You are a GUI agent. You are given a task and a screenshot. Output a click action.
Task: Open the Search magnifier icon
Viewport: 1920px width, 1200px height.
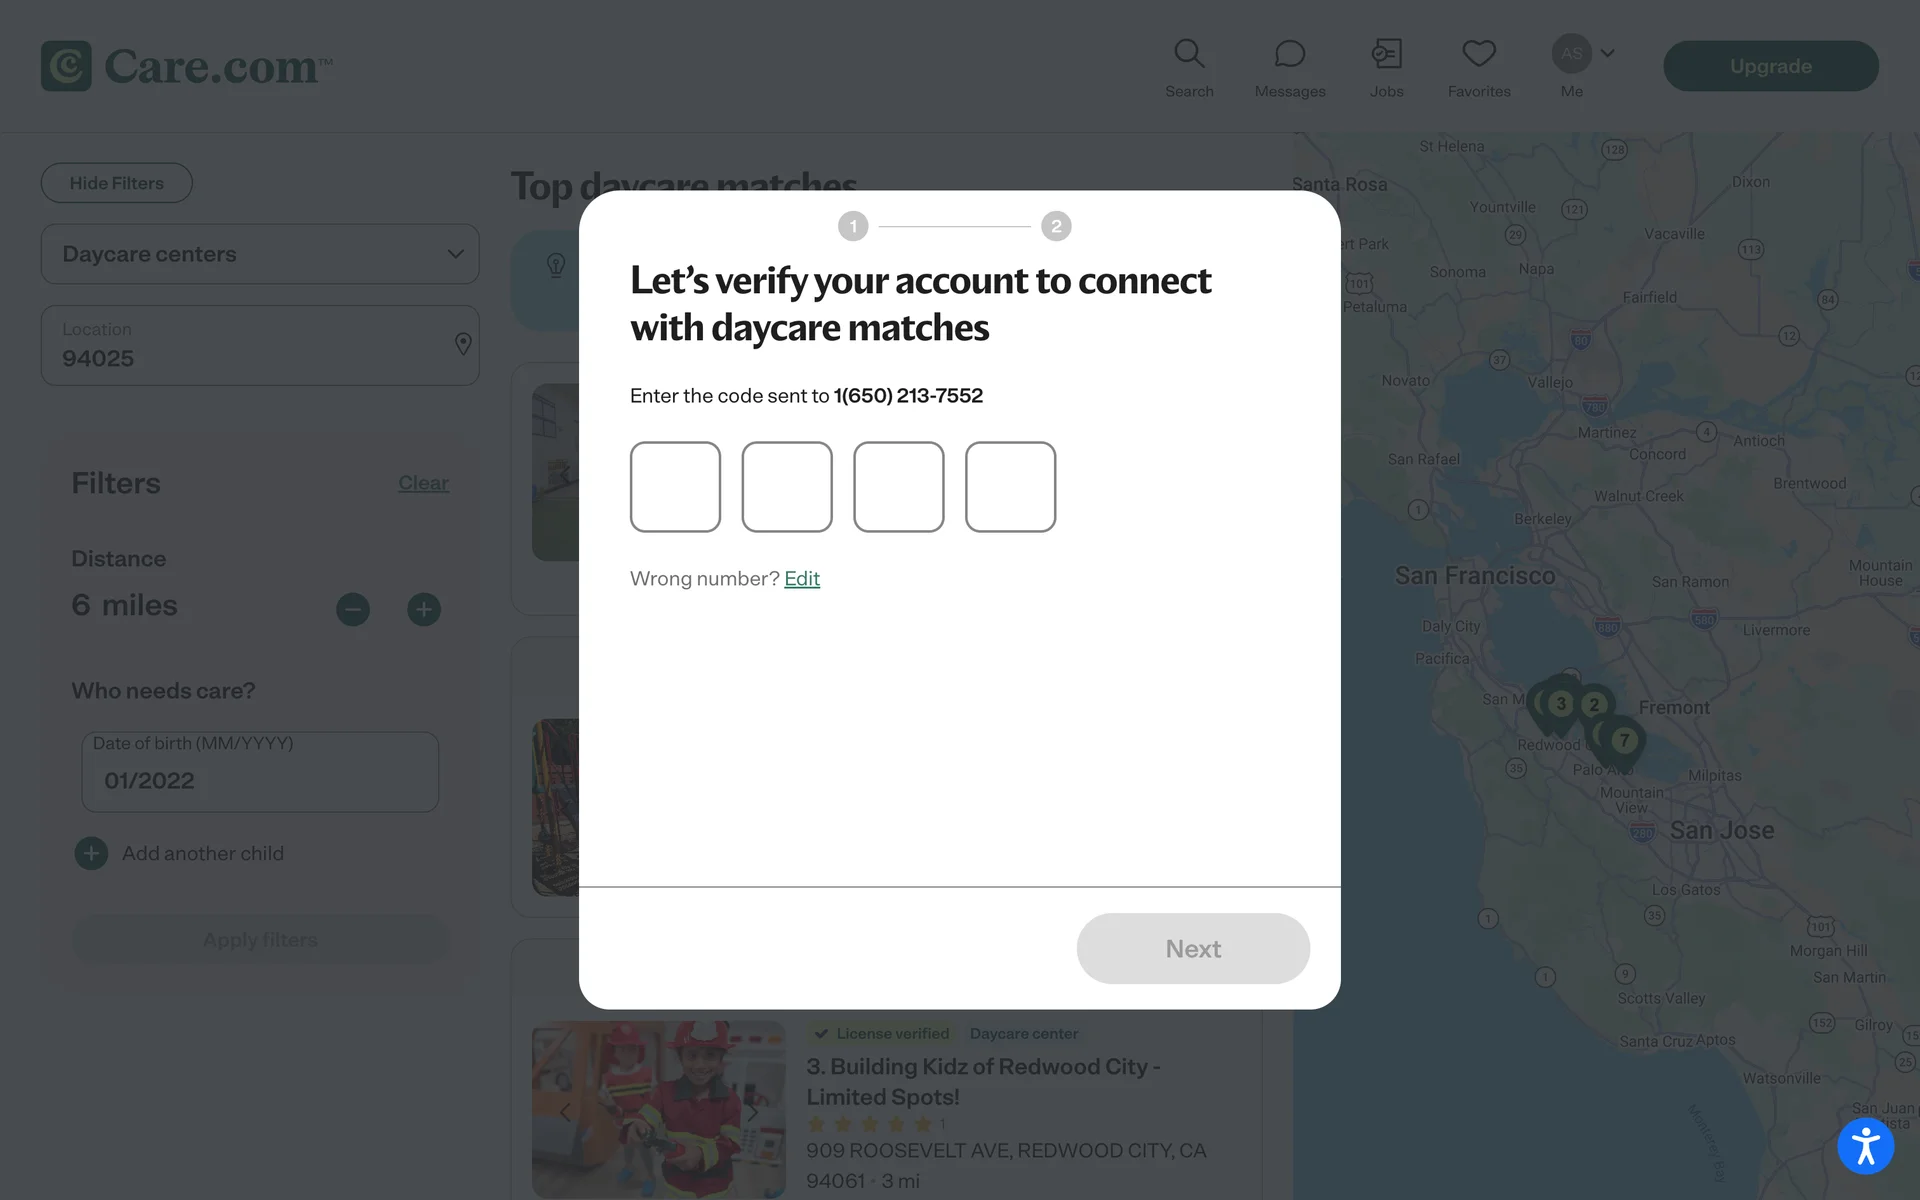point(1189,53)
